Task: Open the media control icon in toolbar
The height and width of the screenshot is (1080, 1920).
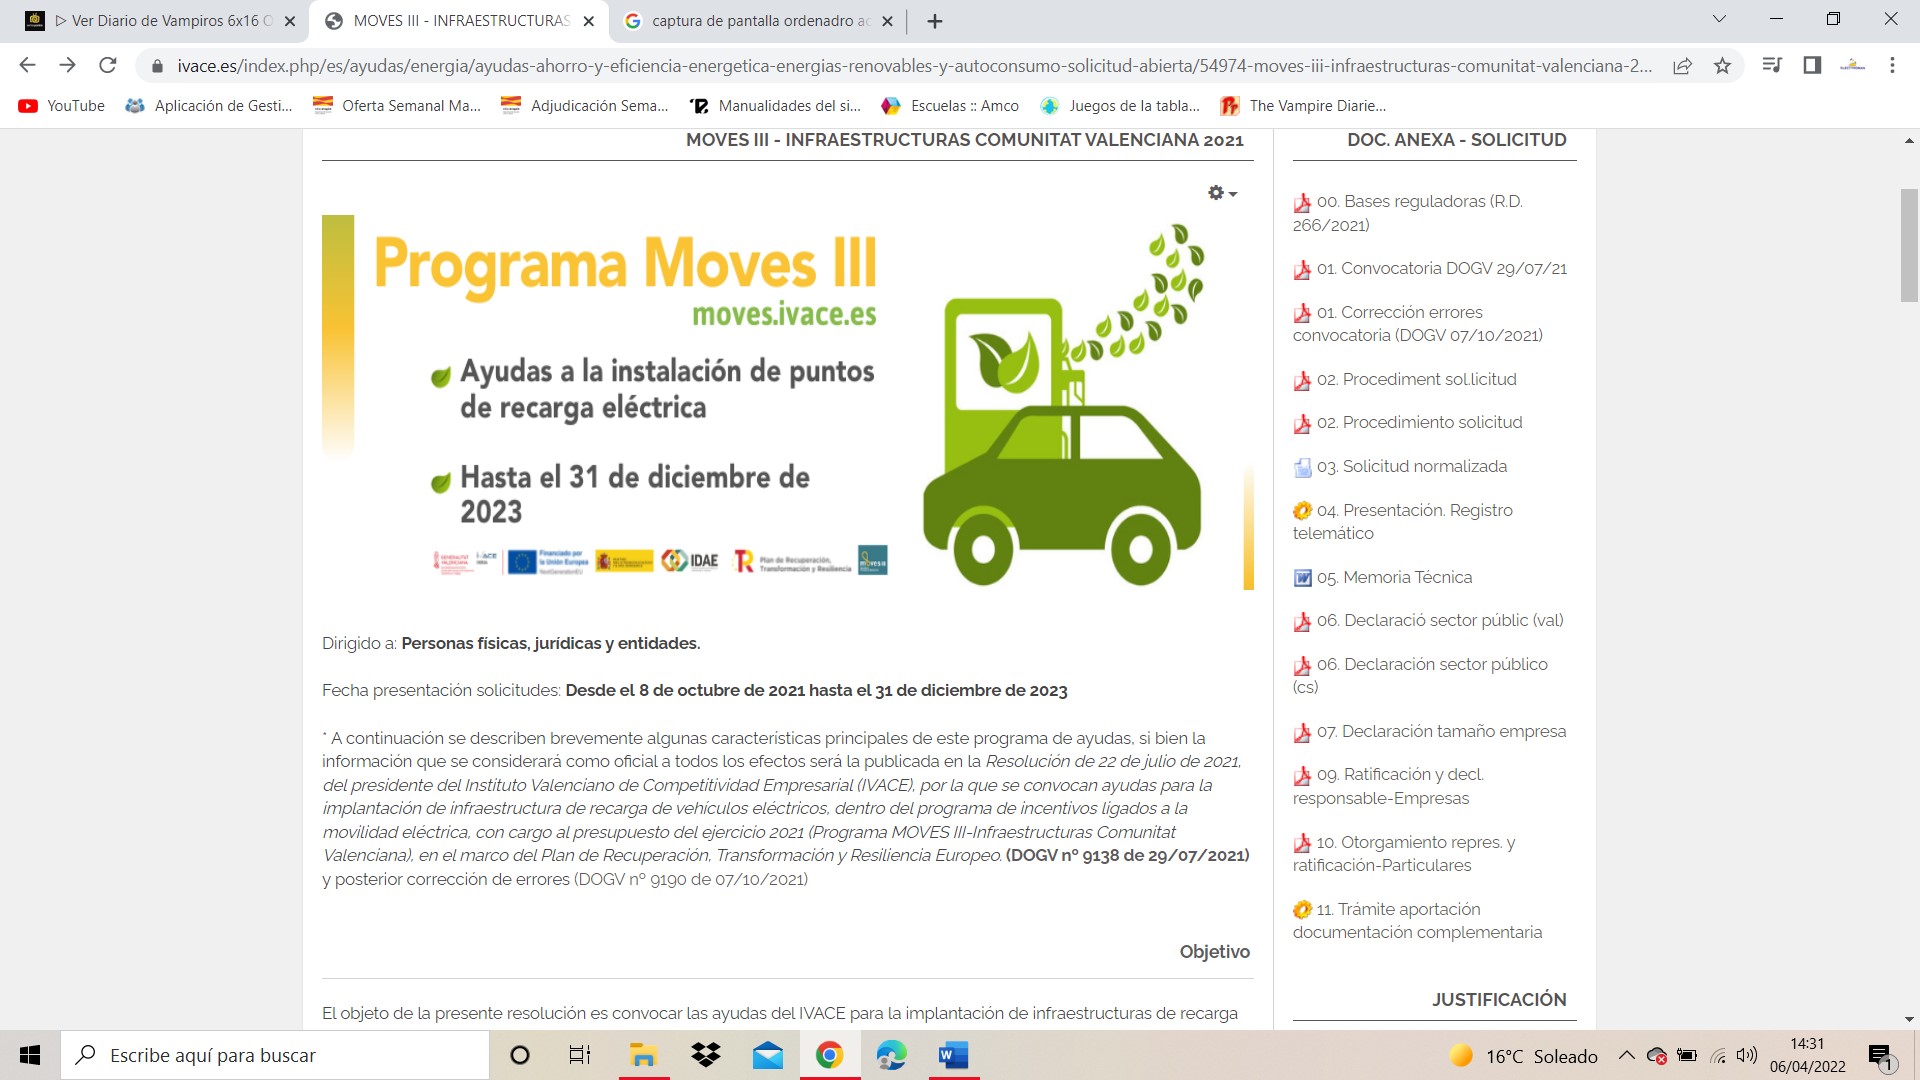Action: tap(1772, 65)
